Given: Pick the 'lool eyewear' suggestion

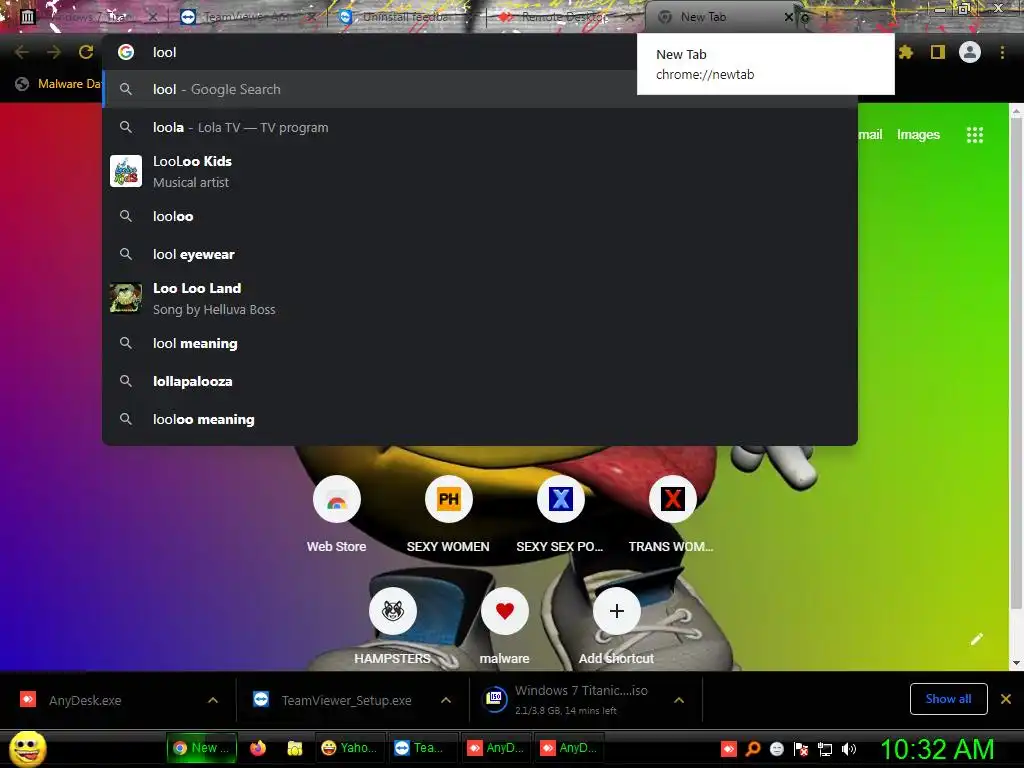Looking at the screenshot, I should (x=480, y=254).
